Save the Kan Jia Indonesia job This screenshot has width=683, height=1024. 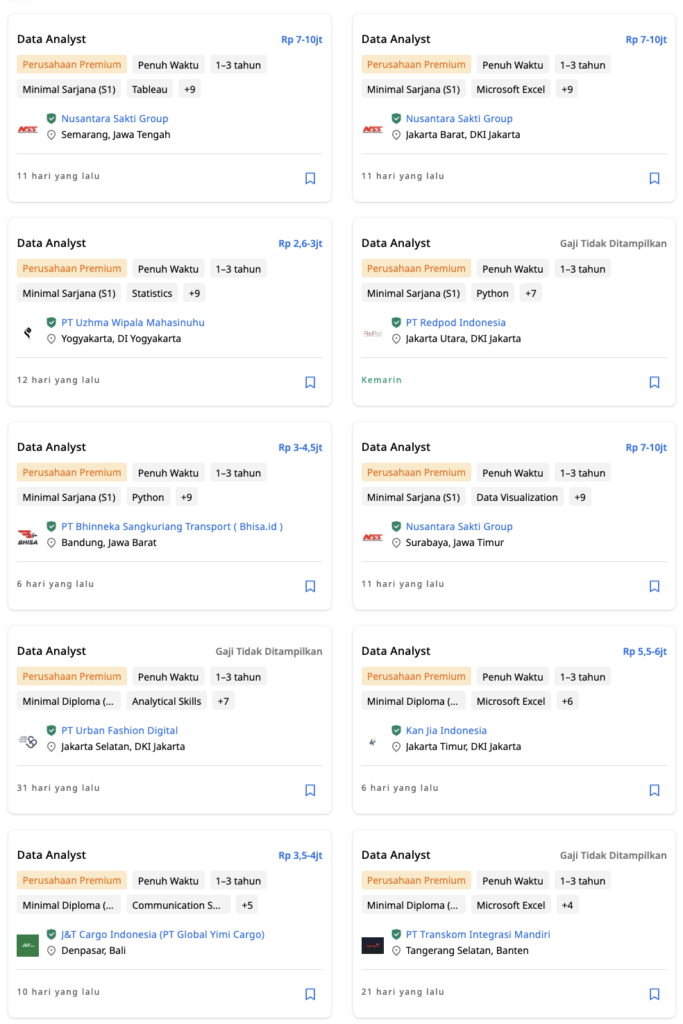(x=654, y=790)
